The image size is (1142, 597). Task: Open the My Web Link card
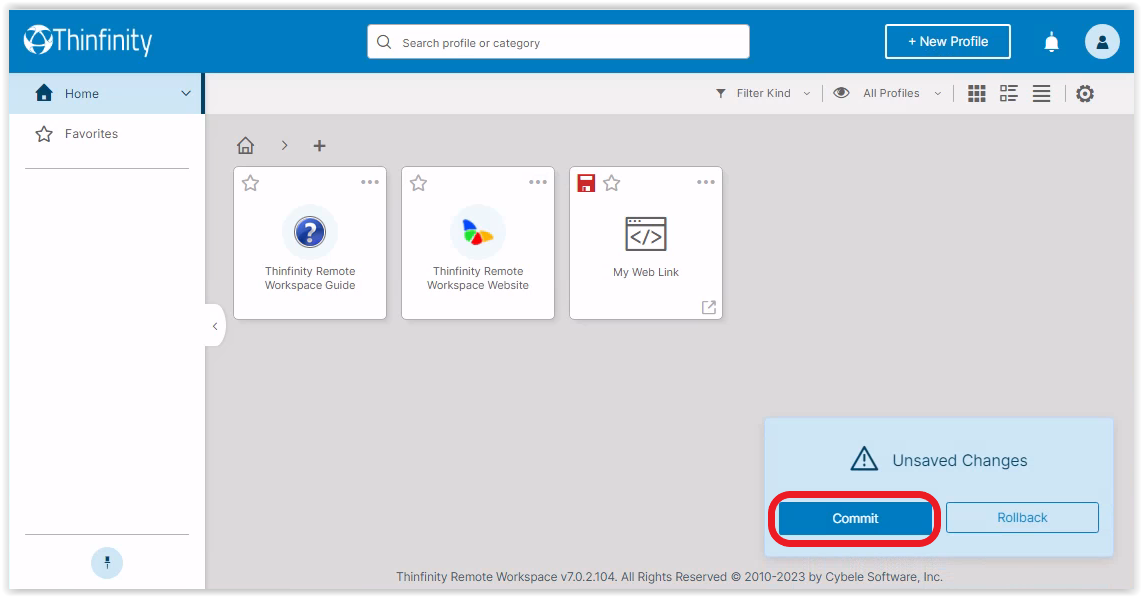(x=646, y=243)
